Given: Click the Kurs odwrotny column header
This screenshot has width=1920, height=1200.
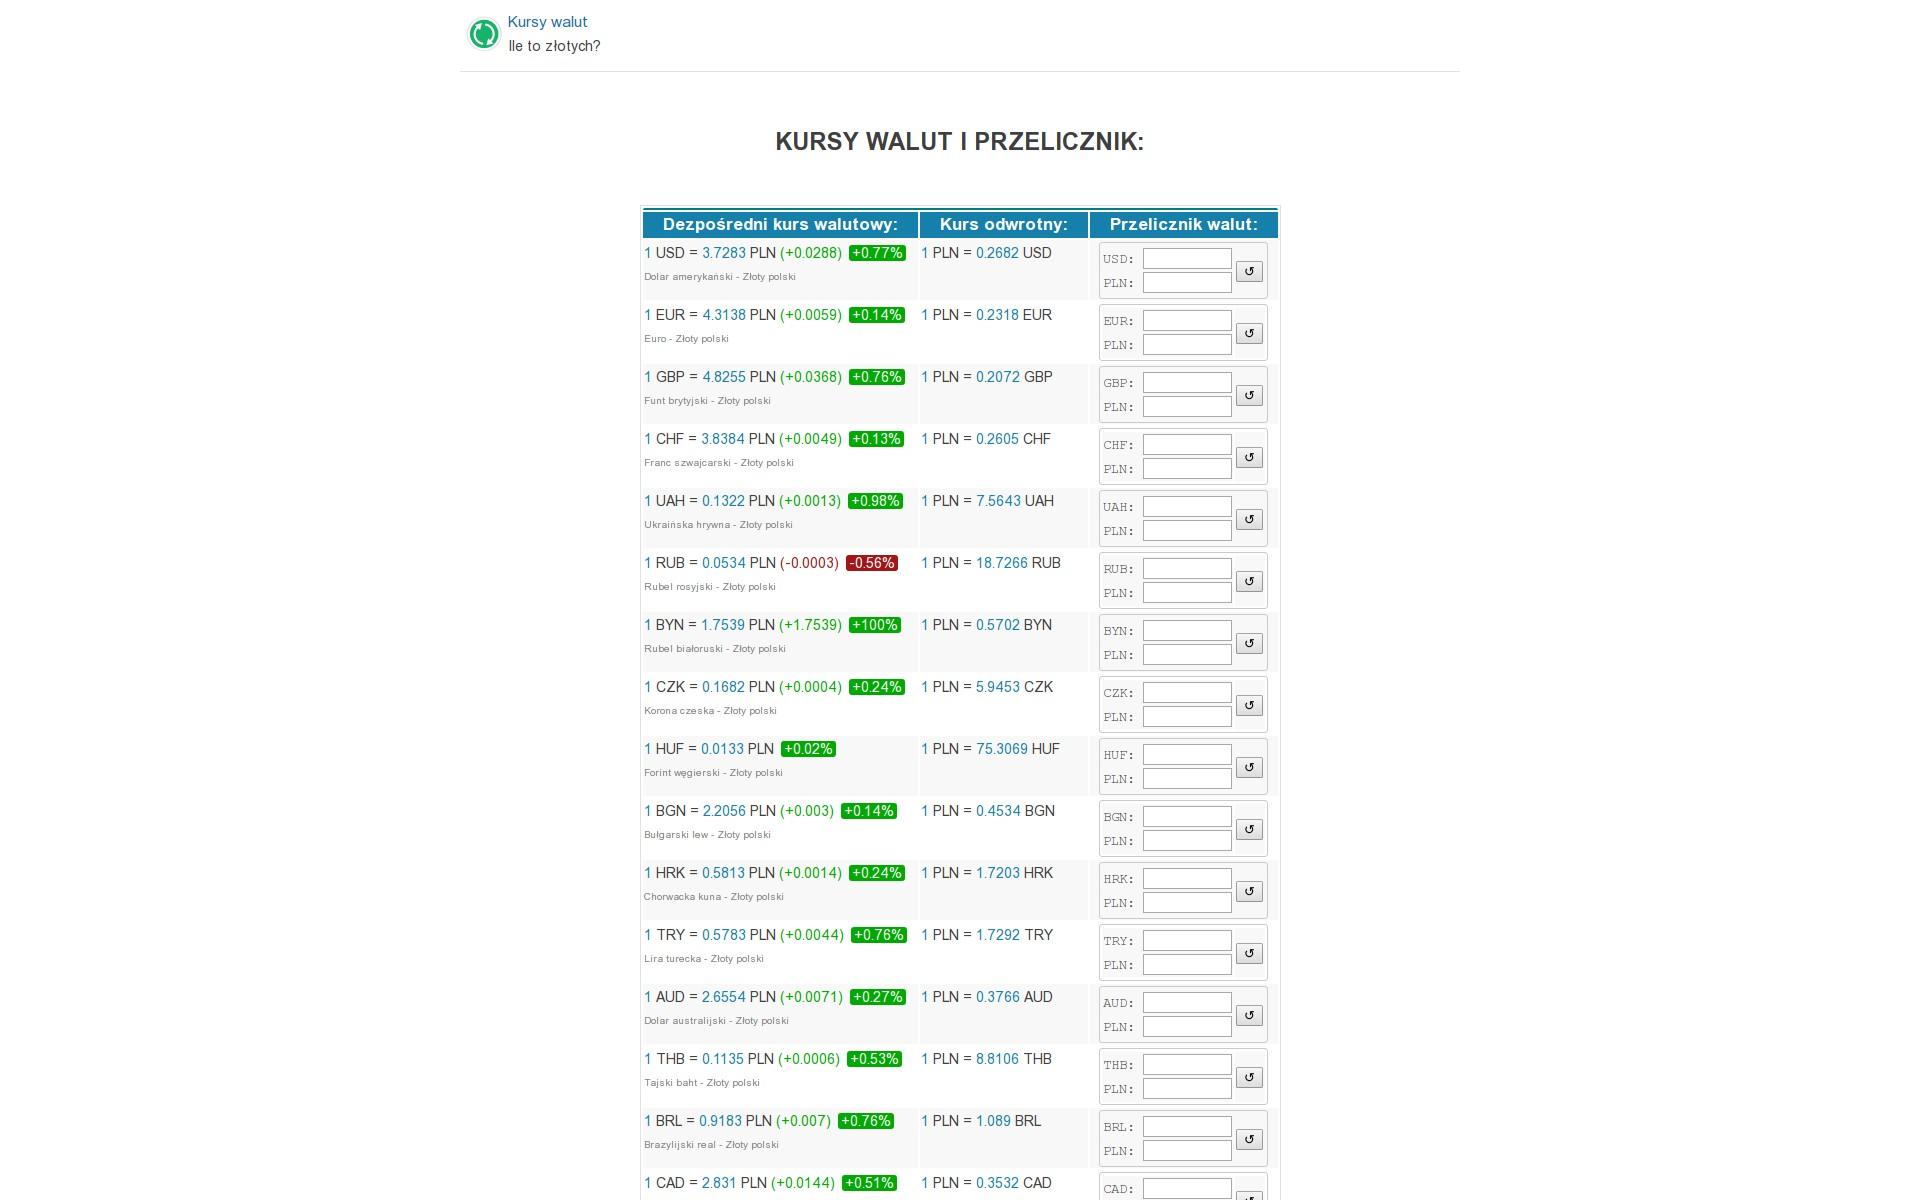Looking at the screenshot, I should pyautogui.click(x=1004, y=224).
